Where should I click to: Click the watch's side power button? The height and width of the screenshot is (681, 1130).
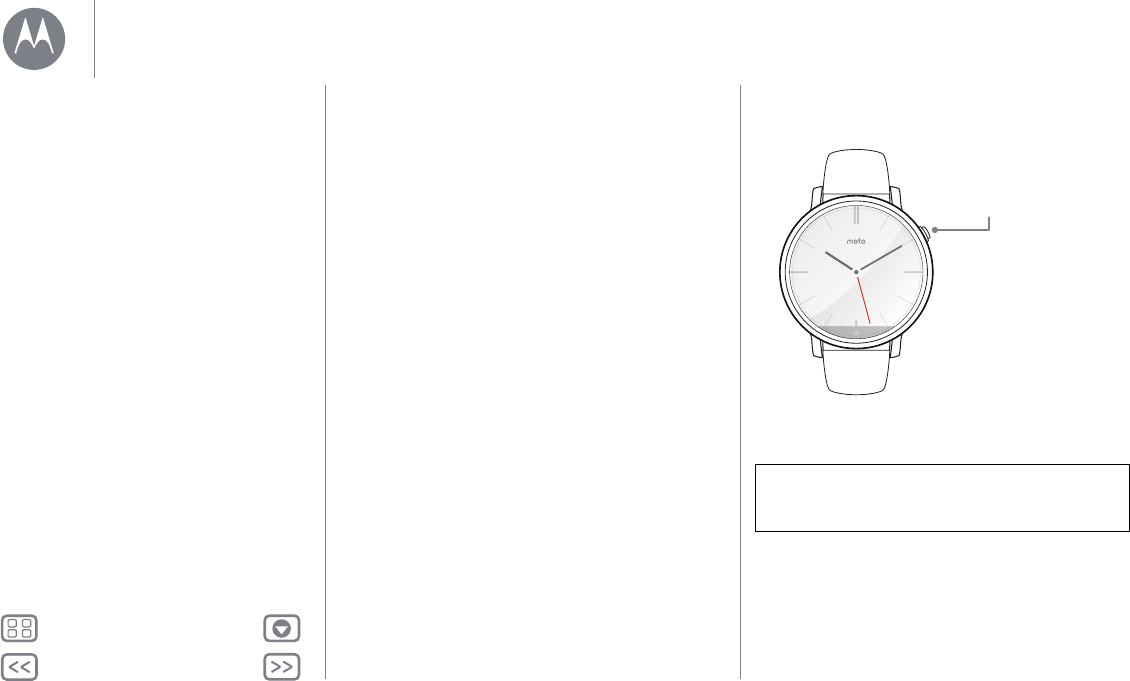[x=927, y=232]
